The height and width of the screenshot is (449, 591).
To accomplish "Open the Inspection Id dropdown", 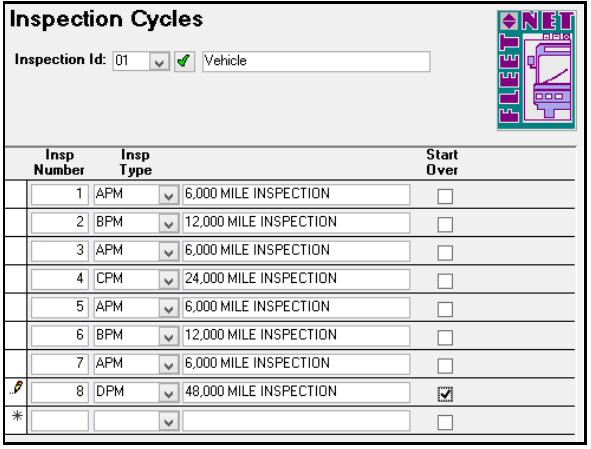I will coord(159,61).
